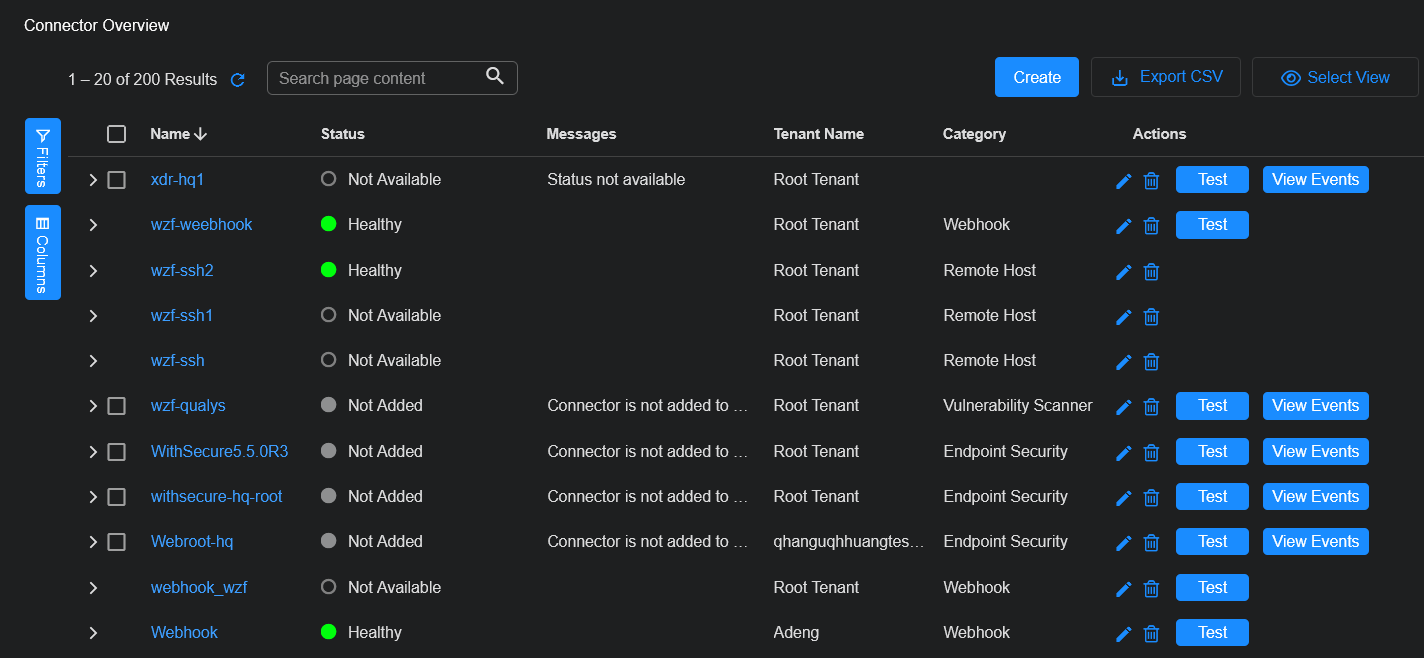Viewport: 1424px width, 658px height.
Task: Check the box for xdr-hq1 row
Action: 117,180
